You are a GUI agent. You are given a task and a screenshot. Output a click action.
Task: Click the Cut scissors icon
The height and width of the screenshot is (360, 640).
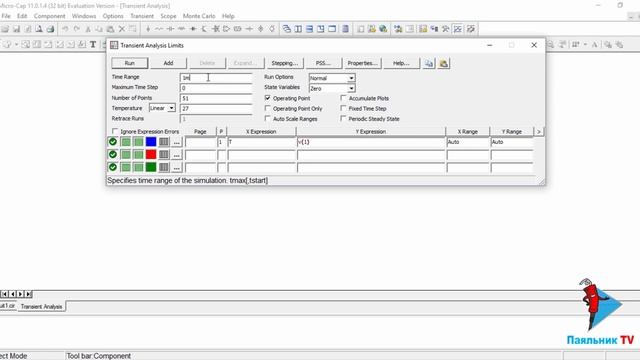88,29
